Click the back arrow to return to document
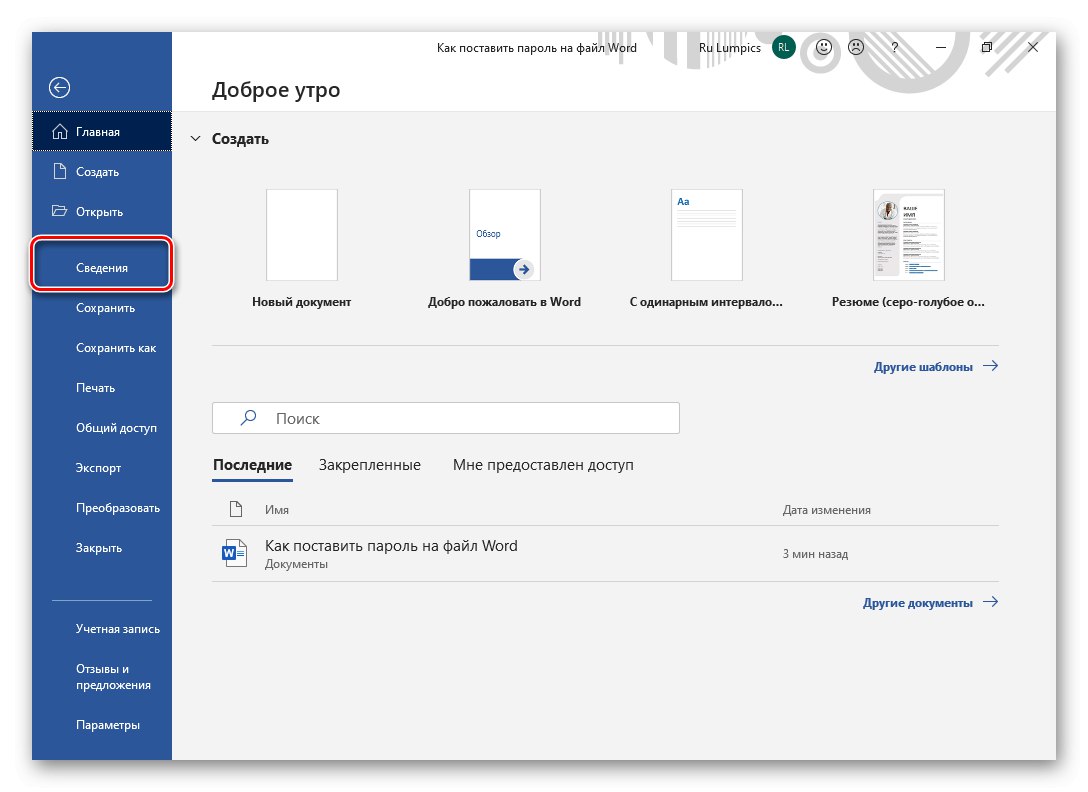The image size is (1088, 792). pos(60,87)
